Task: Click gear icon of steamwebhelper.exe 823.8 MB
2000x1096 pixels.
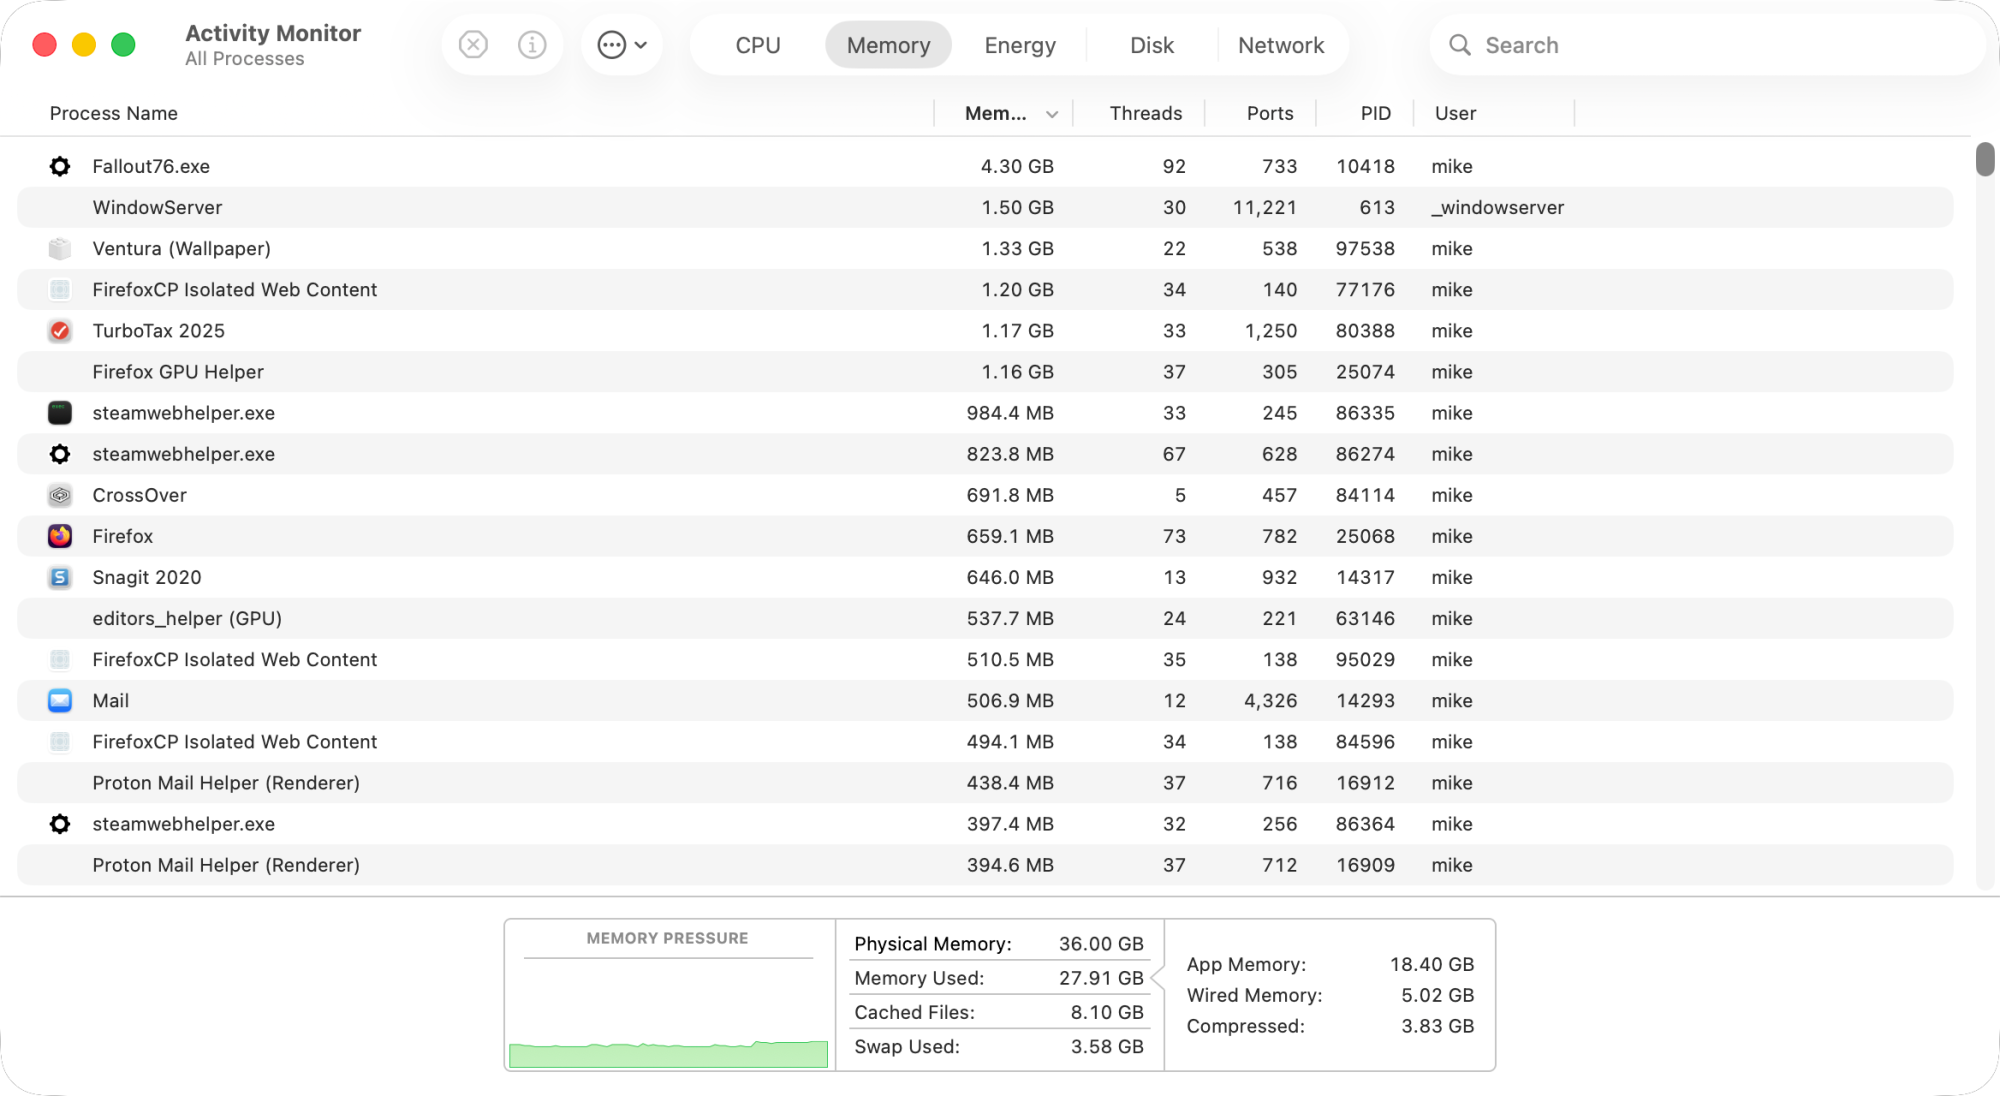Action: [x=60, y=454]
